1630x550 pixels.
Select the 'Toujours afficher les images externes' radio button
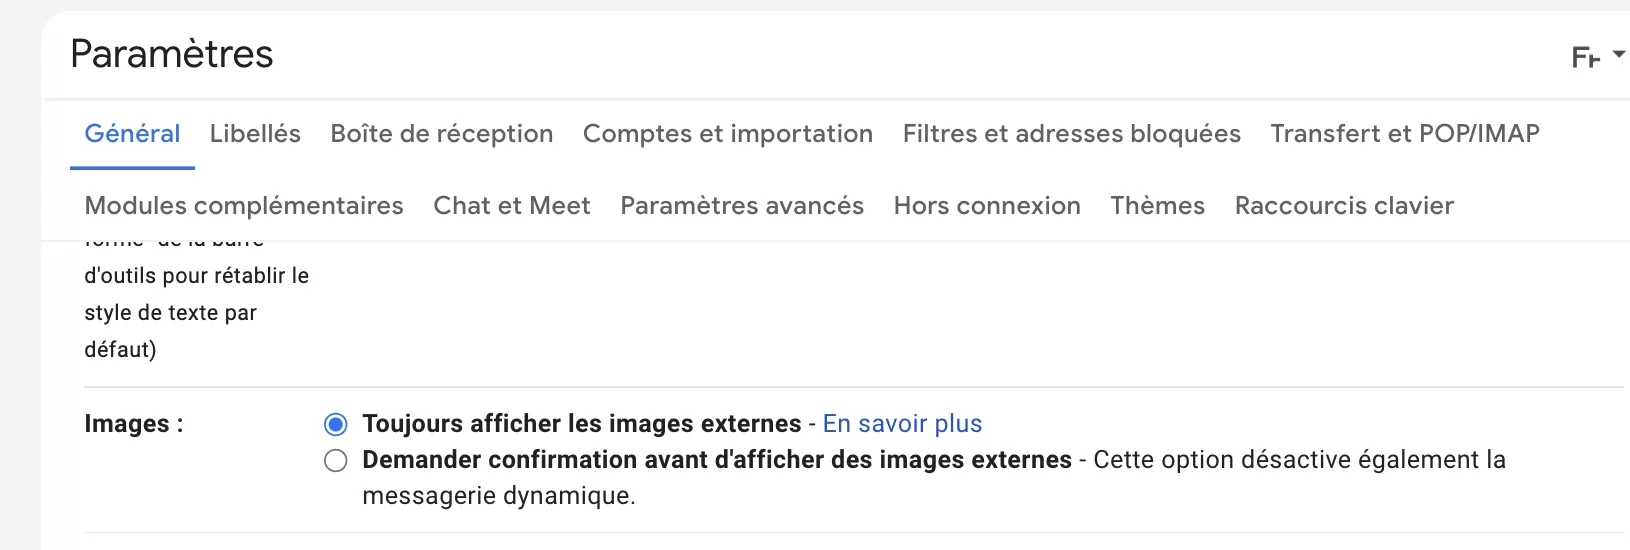[336, 424]
